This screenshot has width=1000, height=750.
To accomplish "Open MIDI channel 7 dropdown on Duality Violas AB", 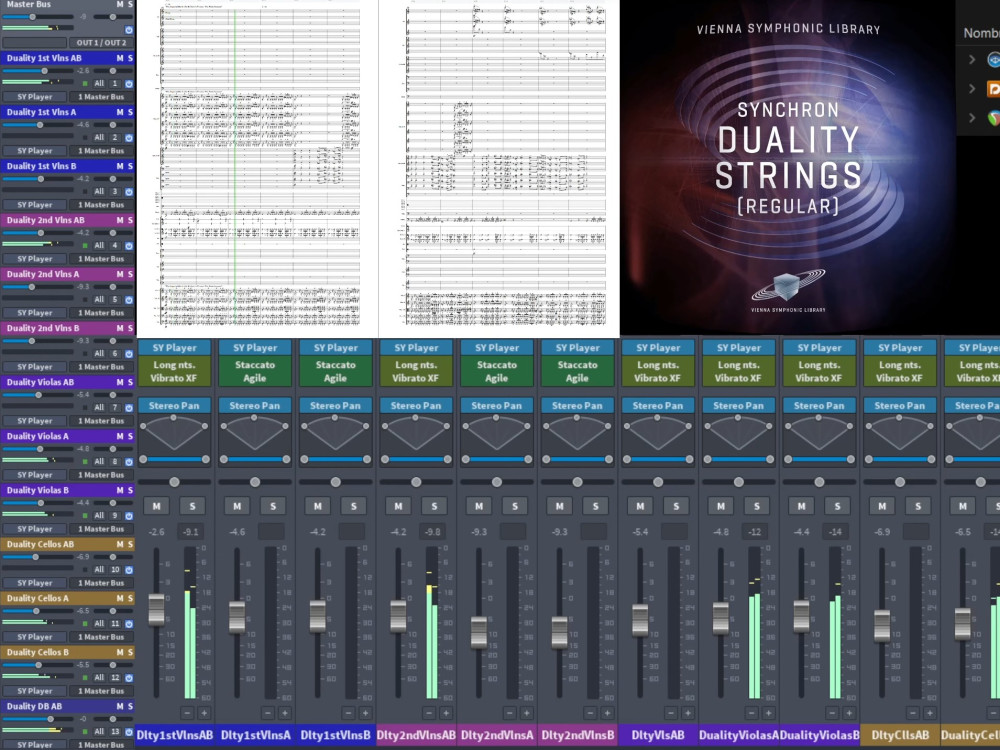I will click(x=115, y=408).
